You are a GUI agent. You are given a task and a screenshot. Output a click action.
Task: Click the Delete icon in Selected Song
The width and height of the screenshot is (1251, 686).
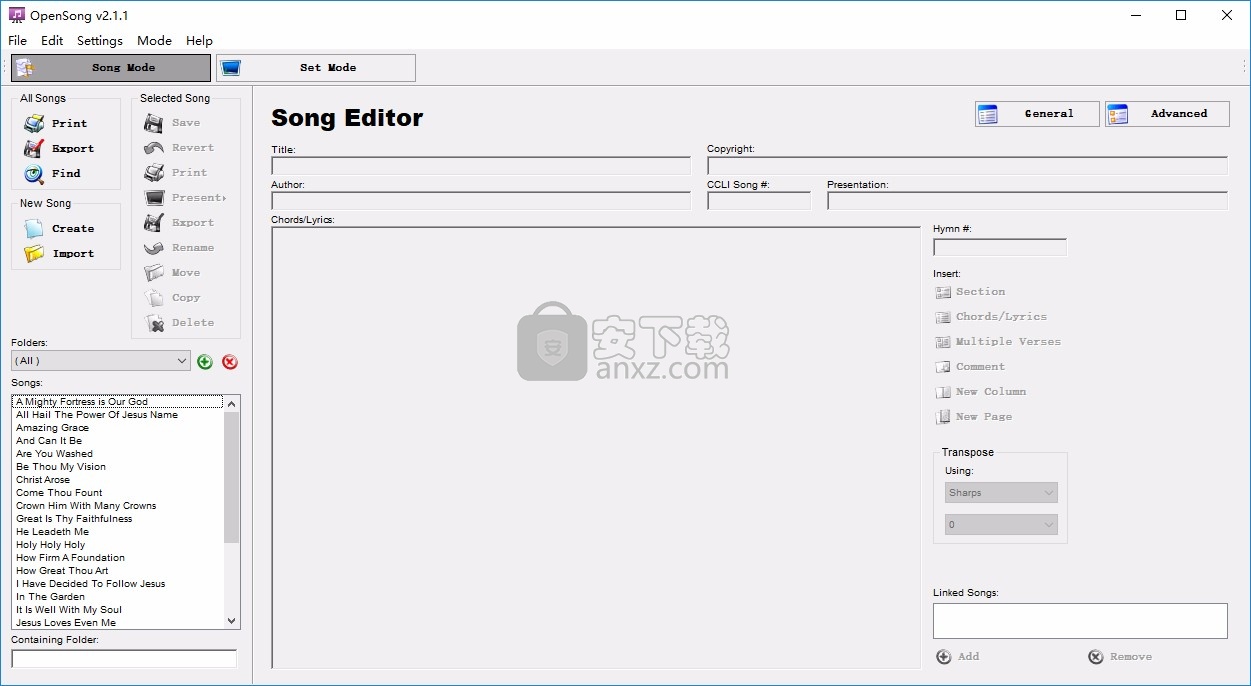click(x=154, y=323)
